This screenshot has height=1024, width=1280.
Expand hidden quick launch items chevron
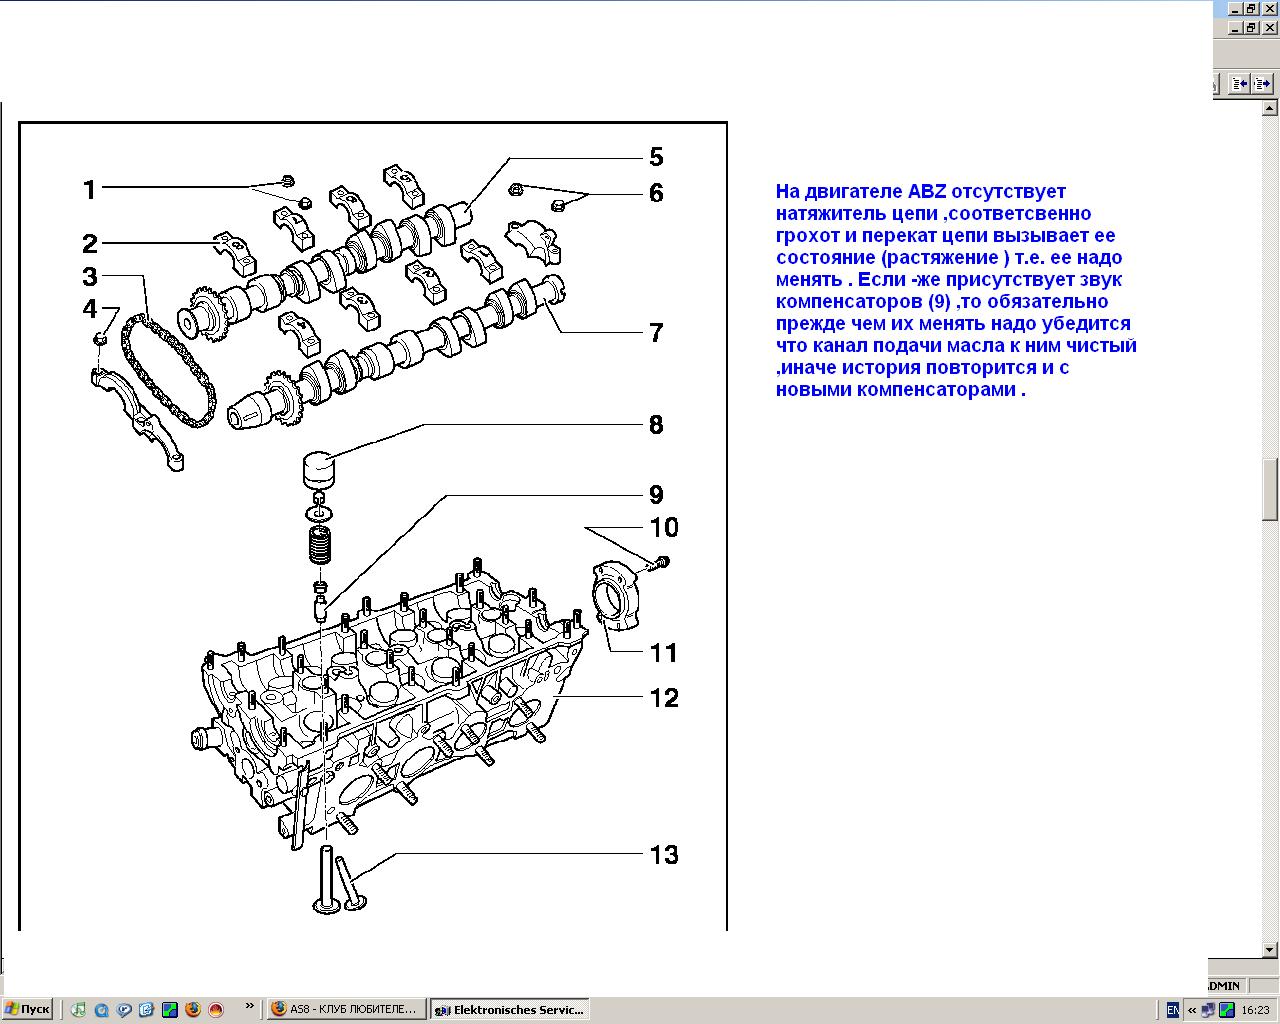click(249, 1008)
